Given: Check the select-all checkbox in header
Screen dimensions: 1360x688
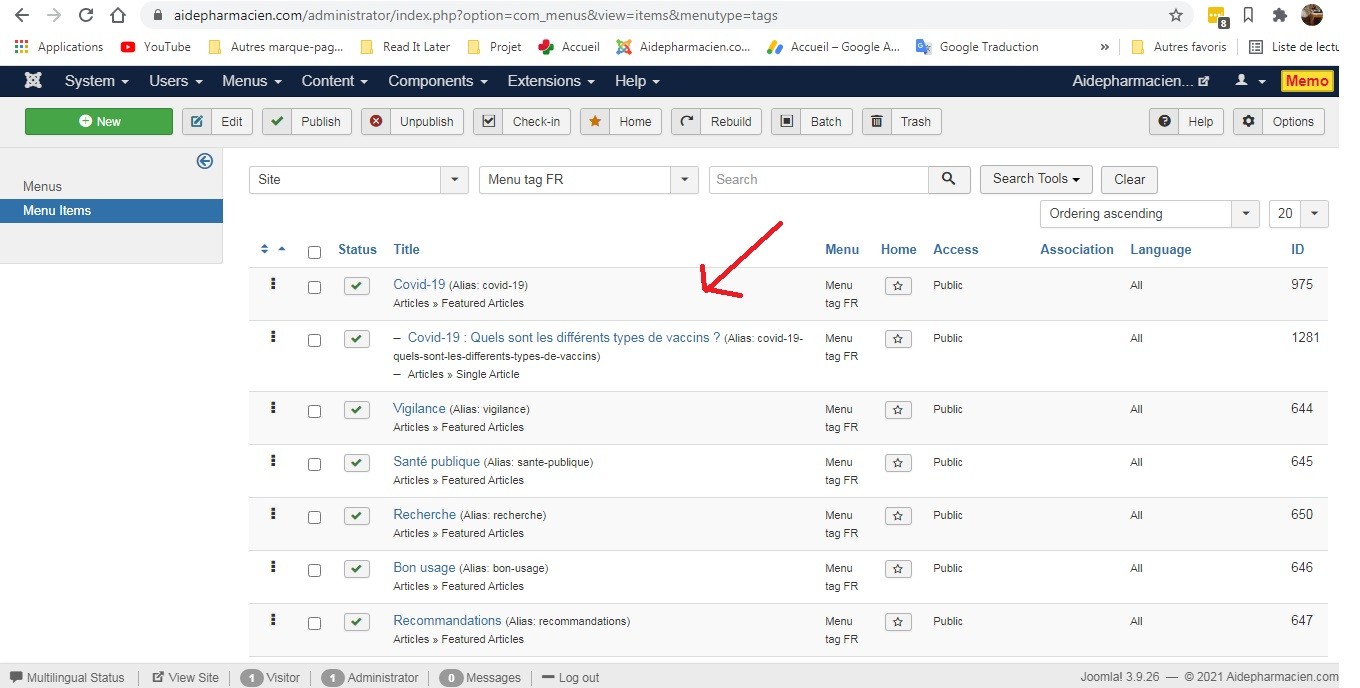Looking at the screenshot, I should click(x=314, y=252).
